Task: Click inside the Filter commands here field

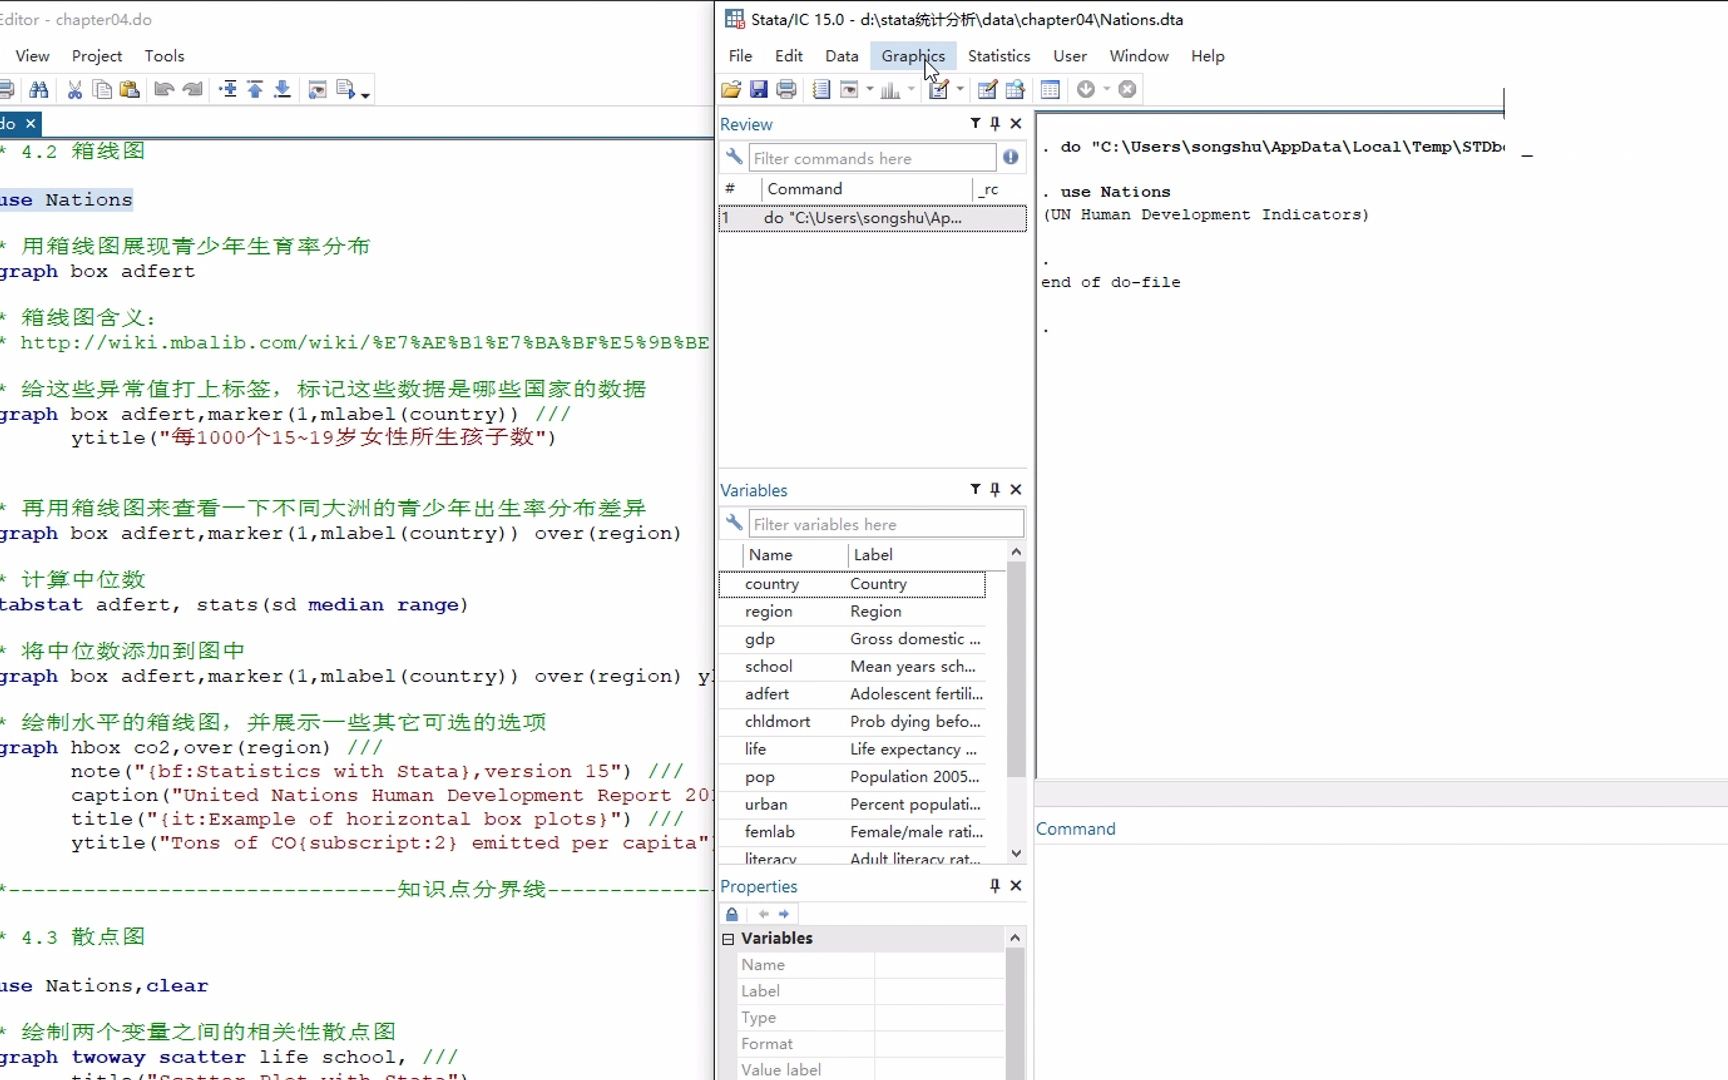Action: pyautogui.click(x=872, y=158)
